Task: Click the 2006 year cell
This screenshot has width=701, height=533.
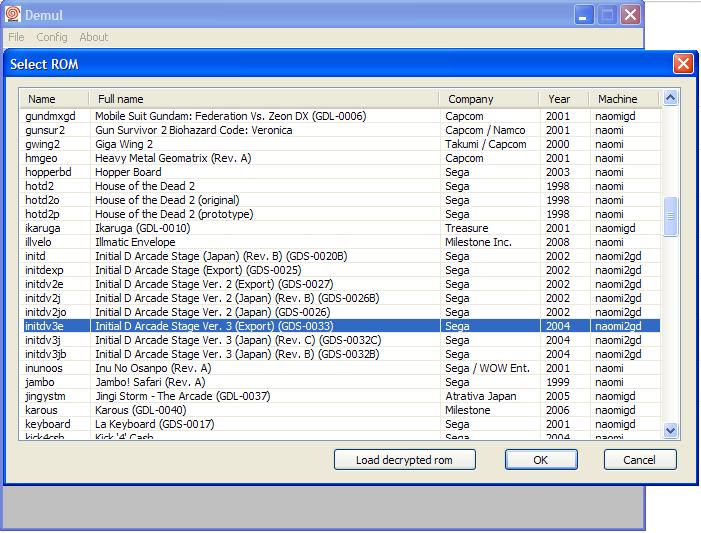Action: (557, 410)
